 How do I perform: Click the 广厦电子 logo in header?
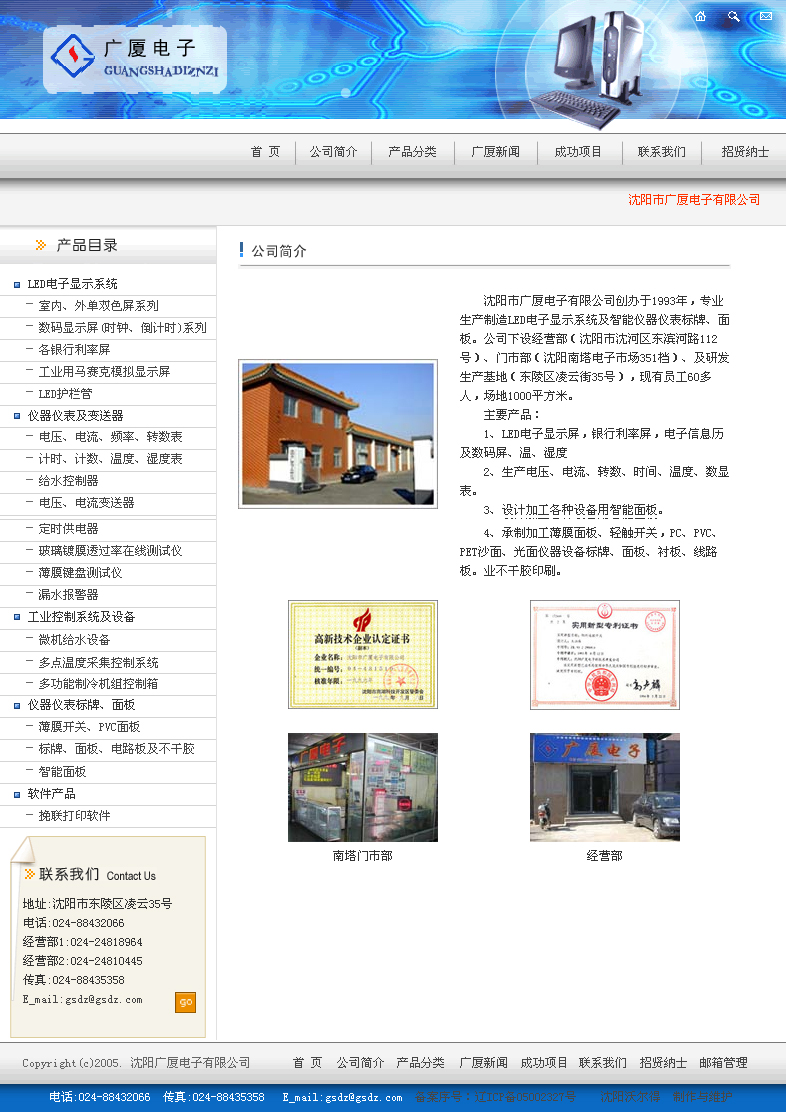(x=134, y=57)
